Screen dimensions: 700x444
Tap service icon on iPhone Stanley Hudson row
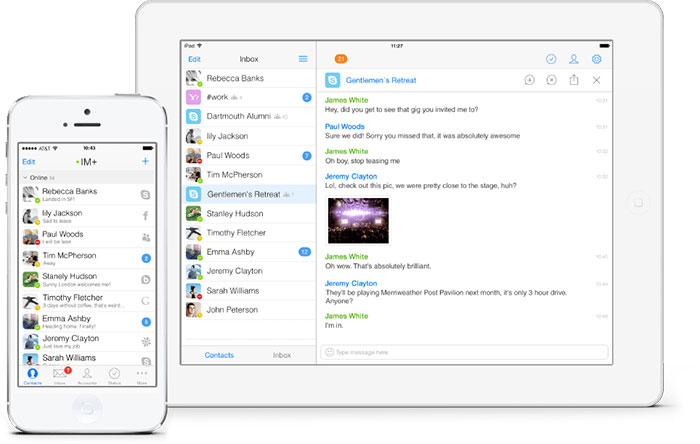pos(146,279)
